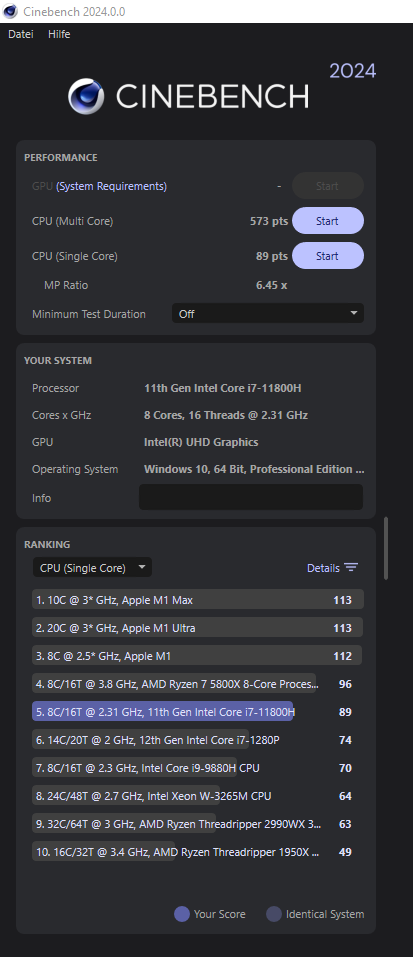Click the YOUR SYSTEM section heading
This screenshot has height=957, width=413.
click(58, 361)
